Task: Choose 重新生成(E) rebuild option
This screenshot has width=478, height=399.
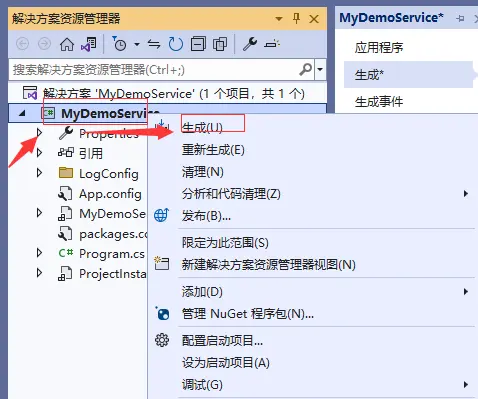Action: click(213, 150)
